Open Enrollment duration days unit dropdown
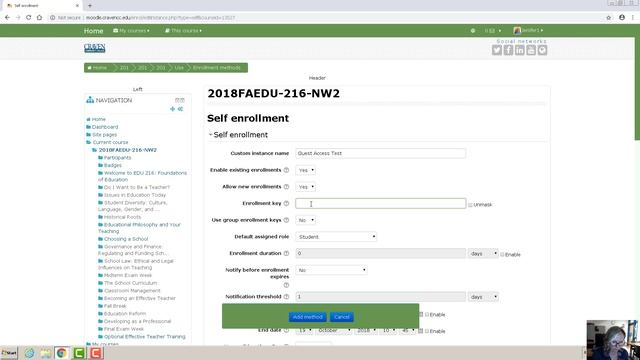This screenshot has height=360, width=640. [483, 253]
